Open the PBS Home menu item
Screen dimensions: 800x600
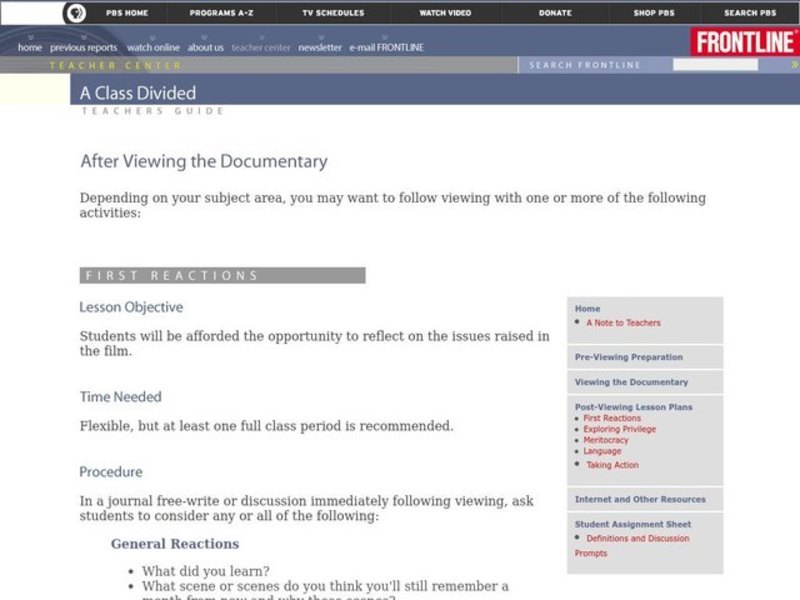(x=126, y=13)
